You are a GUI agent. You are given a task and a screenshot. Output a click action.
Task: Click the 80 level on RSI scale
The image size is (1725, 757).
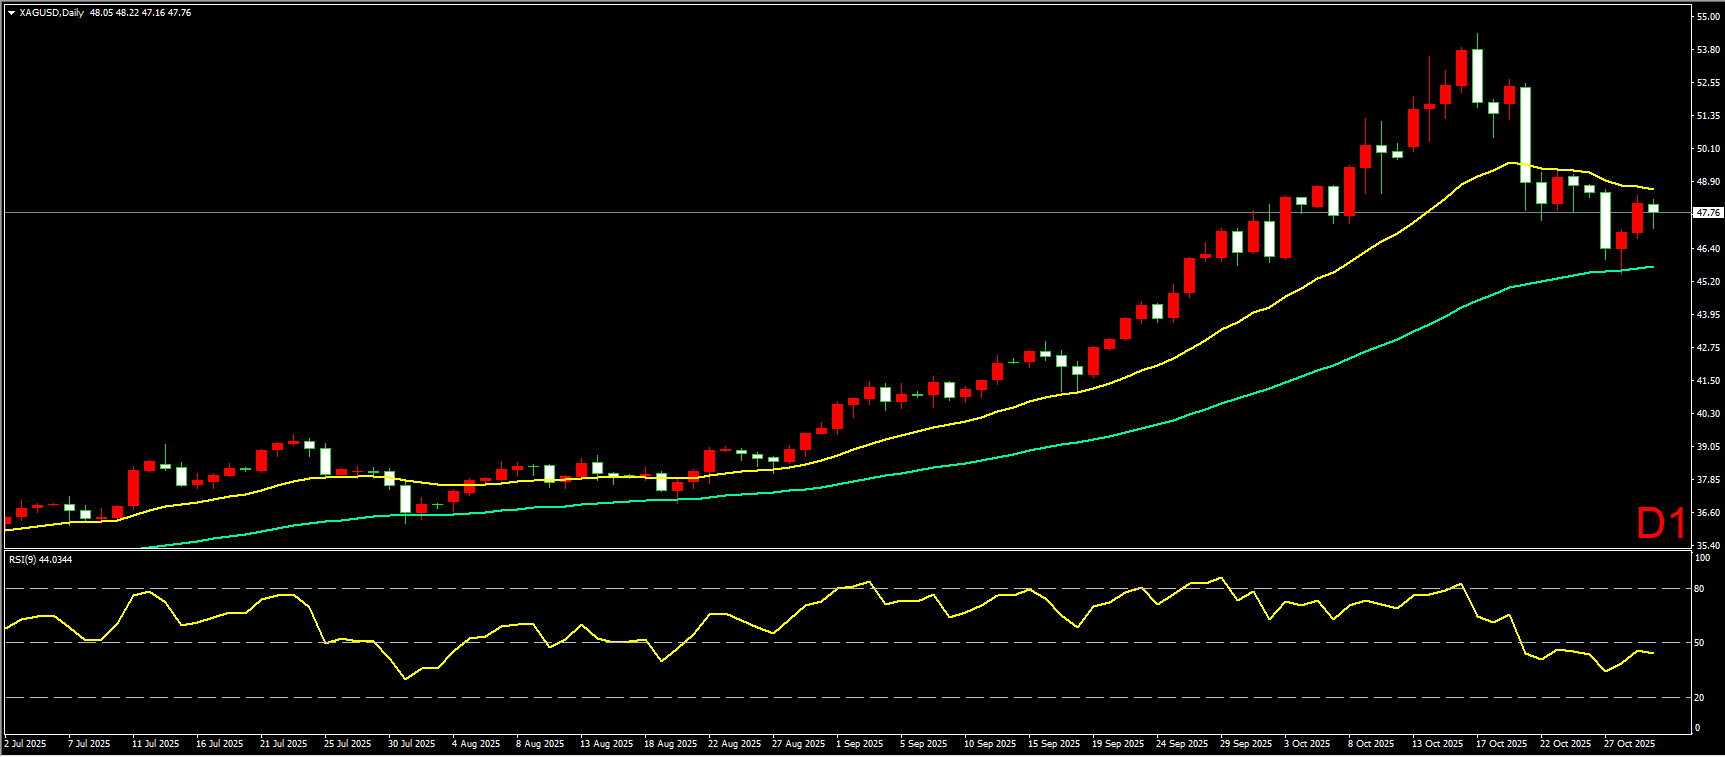coord(1699,589)
